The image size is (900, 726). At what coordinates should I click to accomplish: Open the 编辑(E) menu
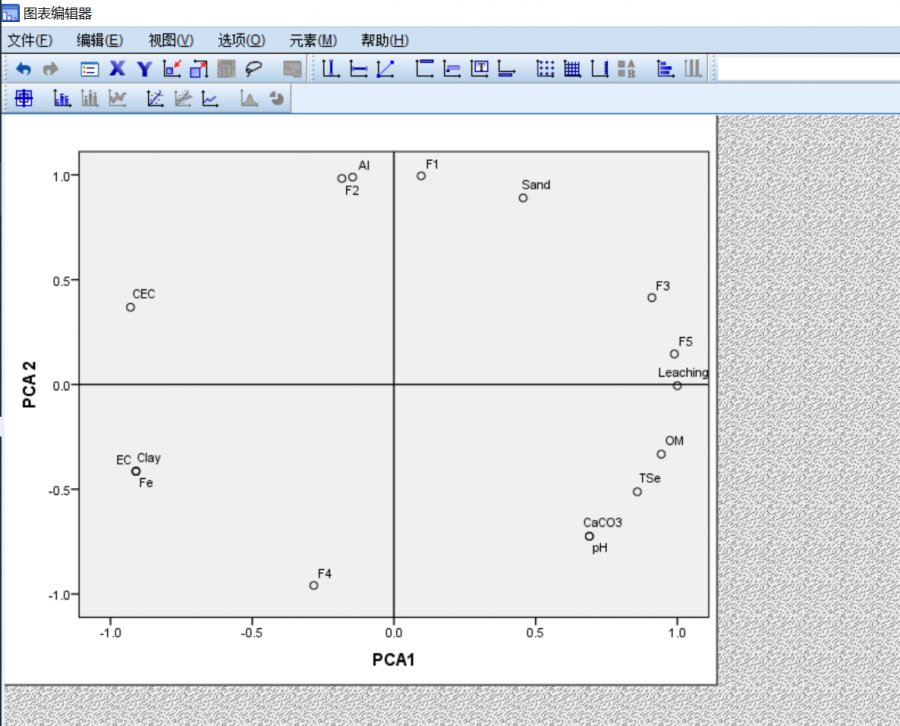[x=100, y=41]
